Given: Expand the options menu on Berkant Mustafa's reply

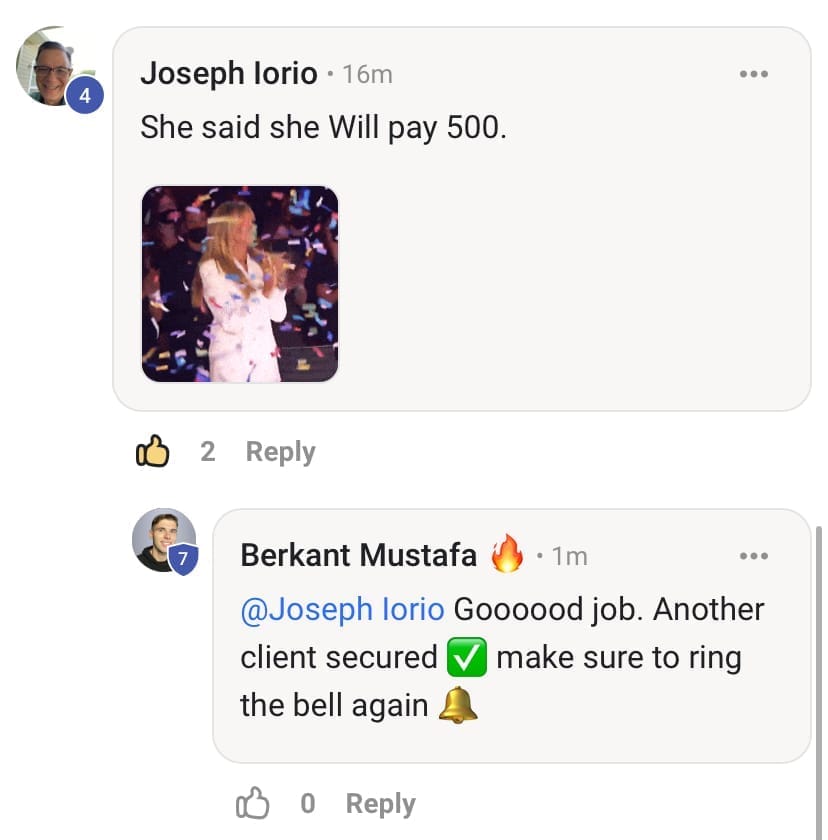Looking at the screenshot, I should 753,556.
